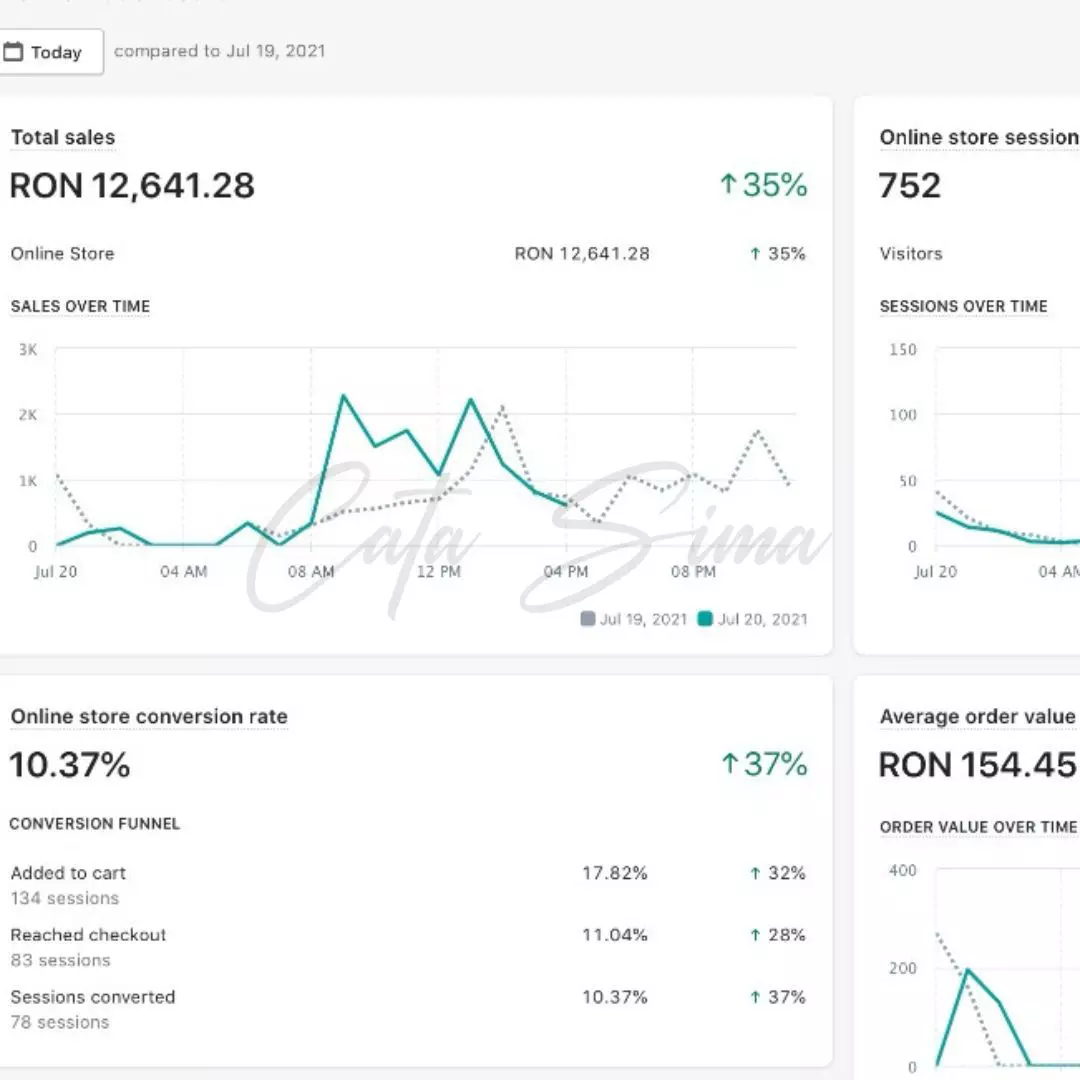Click the up arrow beside 28% in Reached checkout row
The image size is (1080, 1080).
(x=755, y=936)
